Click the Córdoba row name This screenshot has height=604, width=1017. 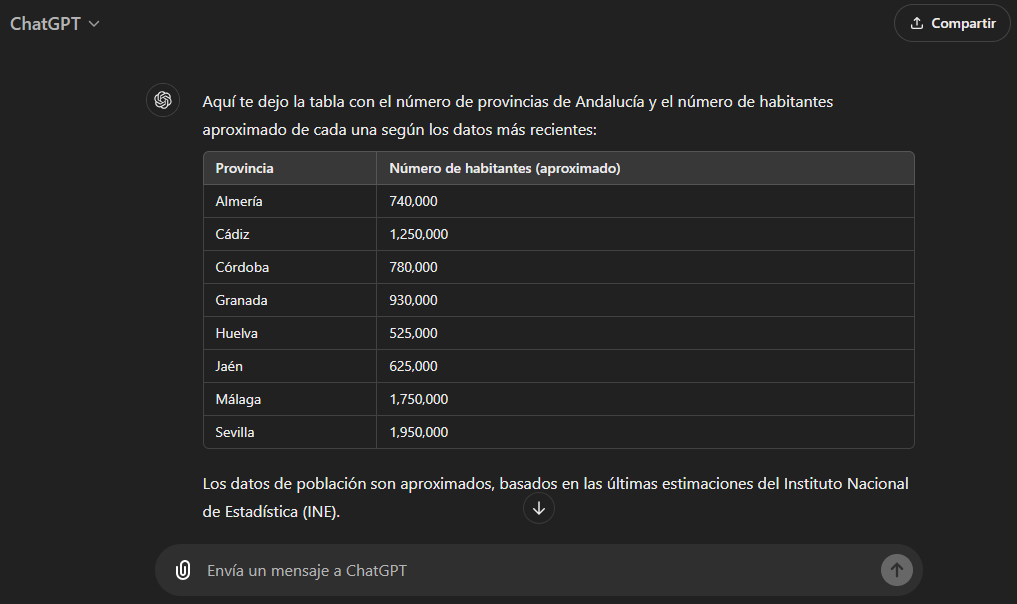tap(242, 267)
